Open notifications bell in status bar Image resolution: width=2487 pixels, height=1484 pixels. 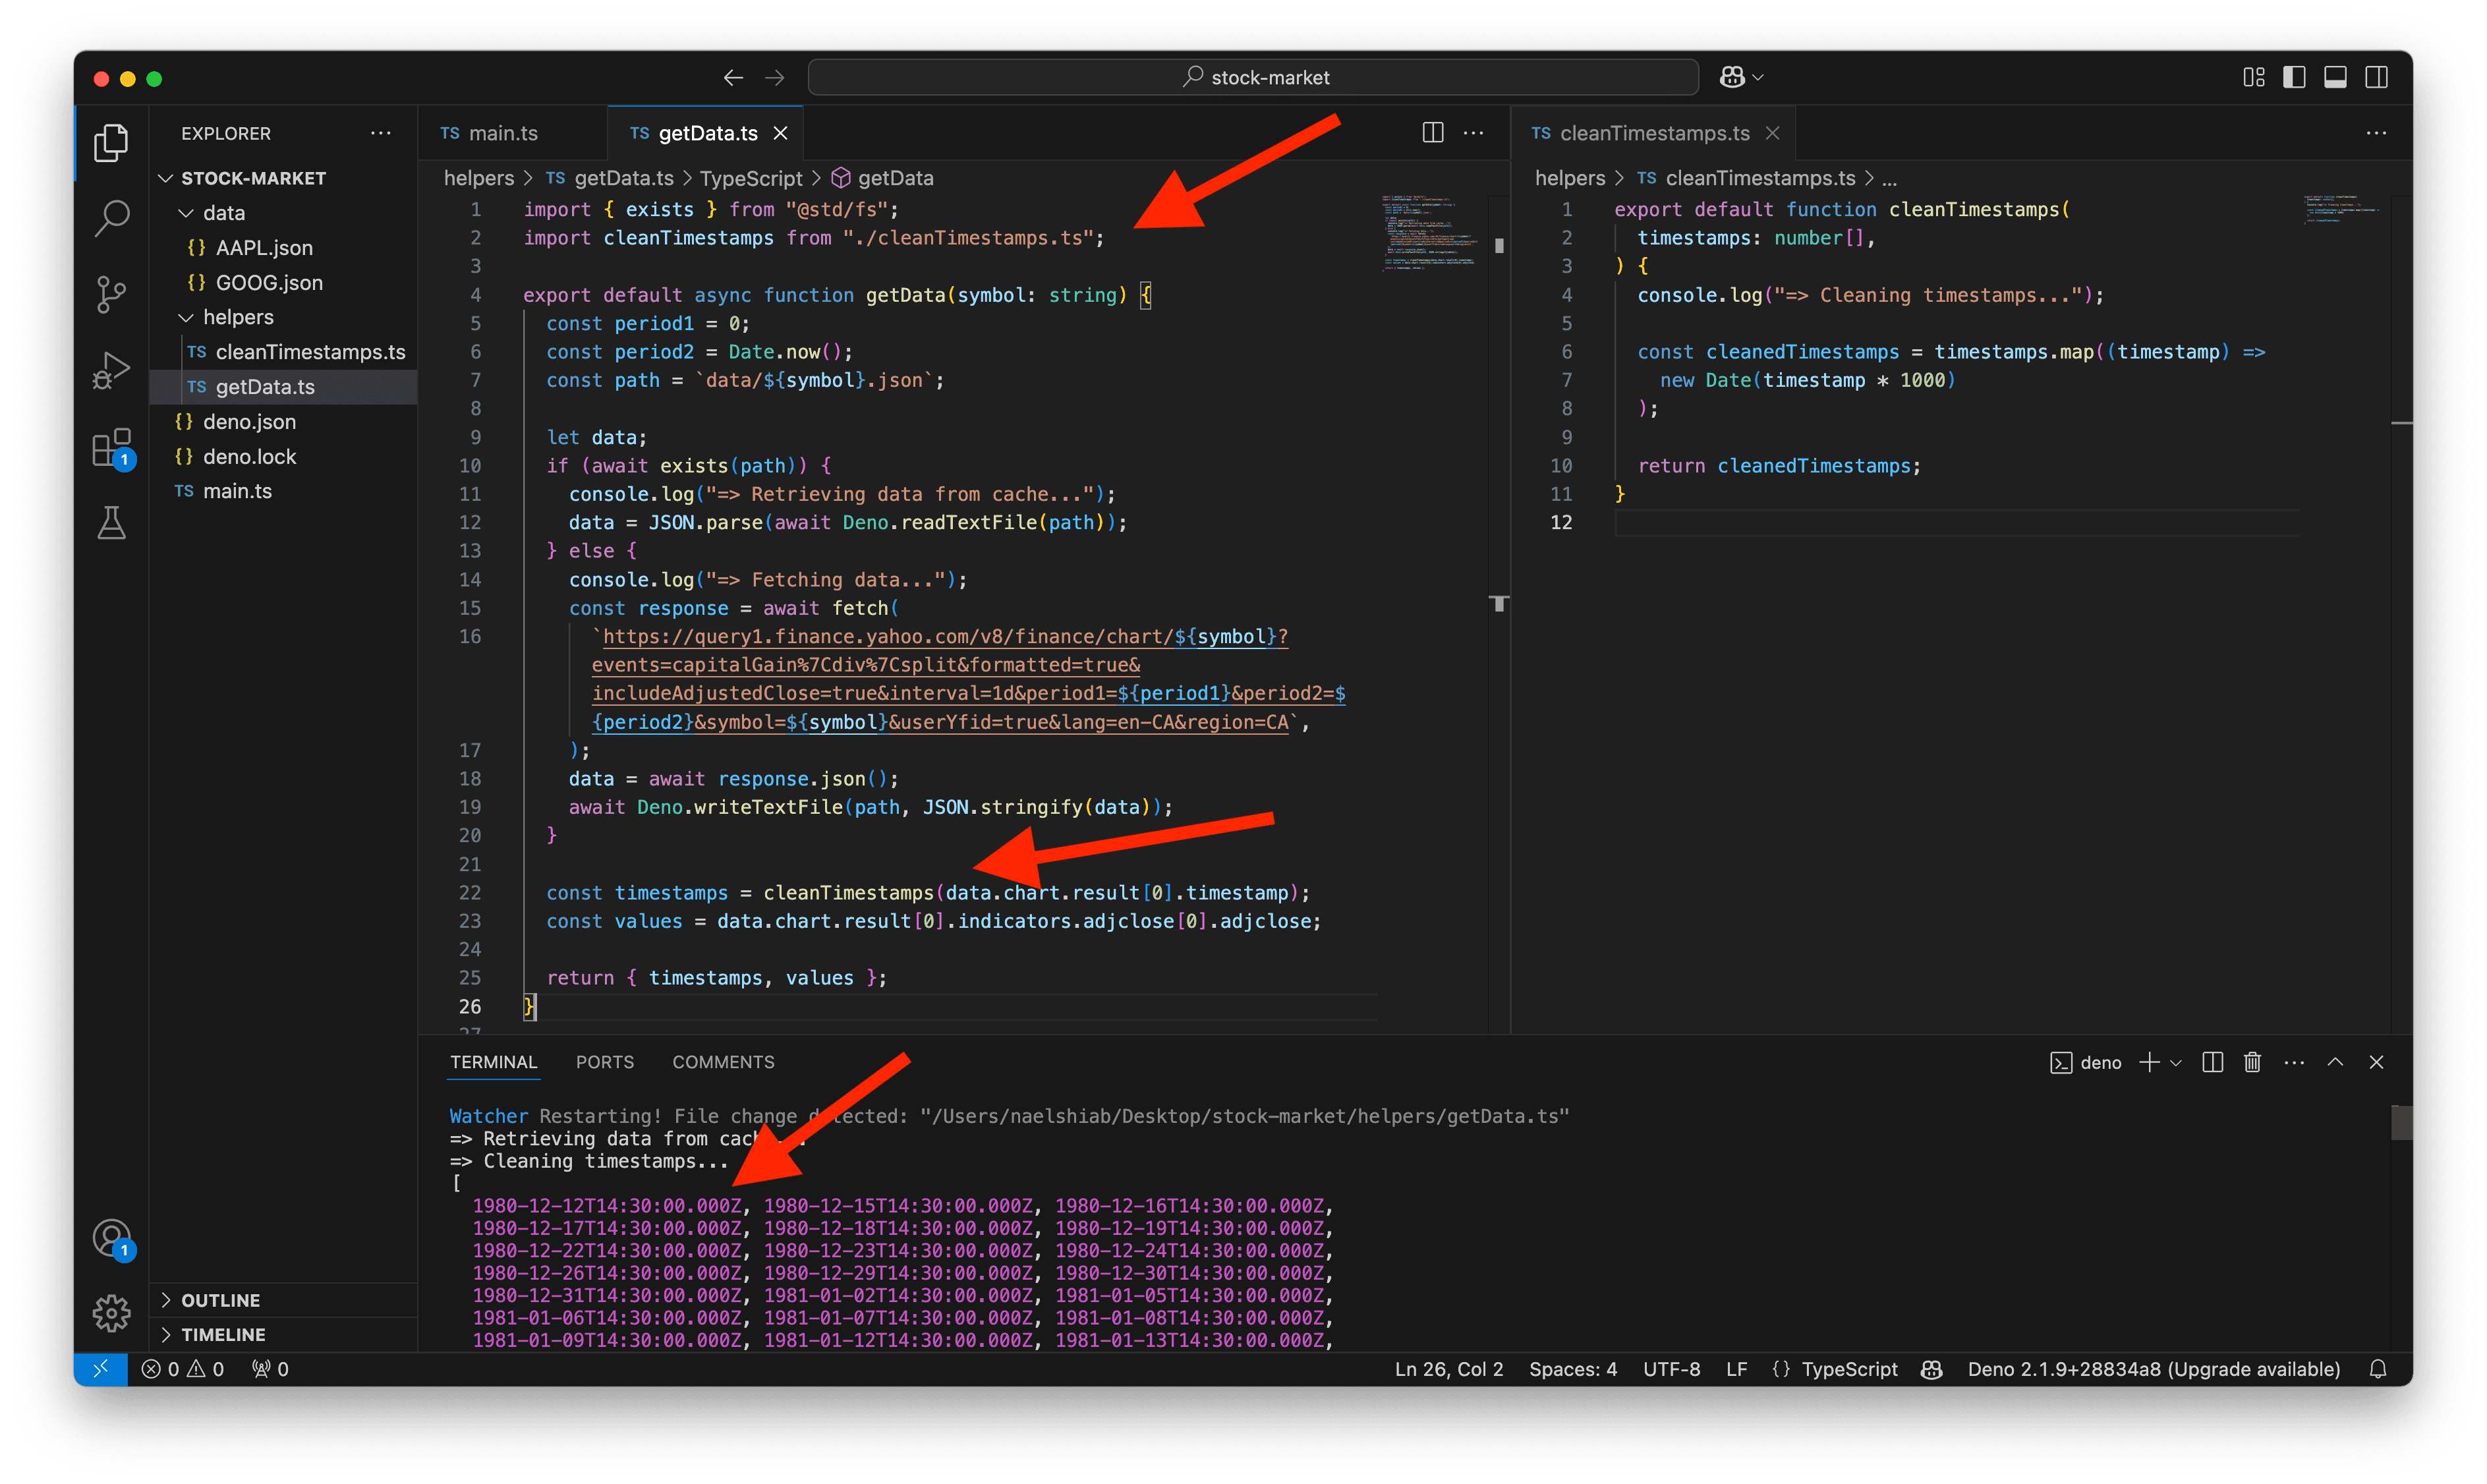pyautogui.click(x=2378, y=1369)
